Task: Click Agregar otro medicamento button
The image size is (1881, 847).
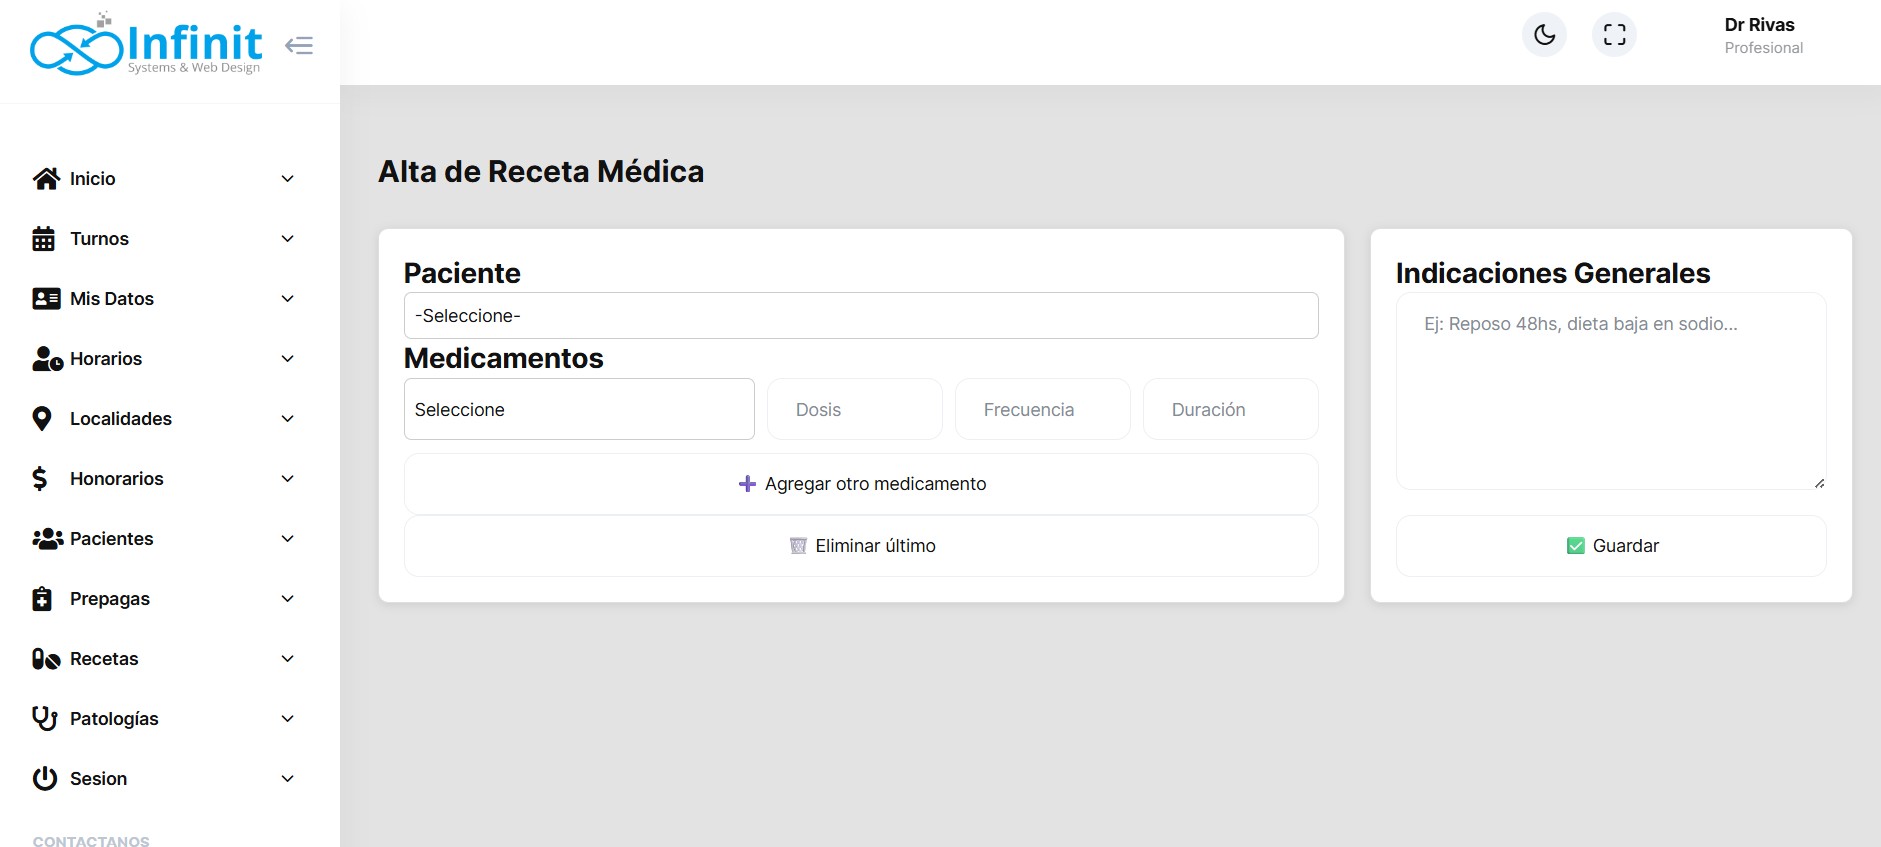Action: (860, 484)
